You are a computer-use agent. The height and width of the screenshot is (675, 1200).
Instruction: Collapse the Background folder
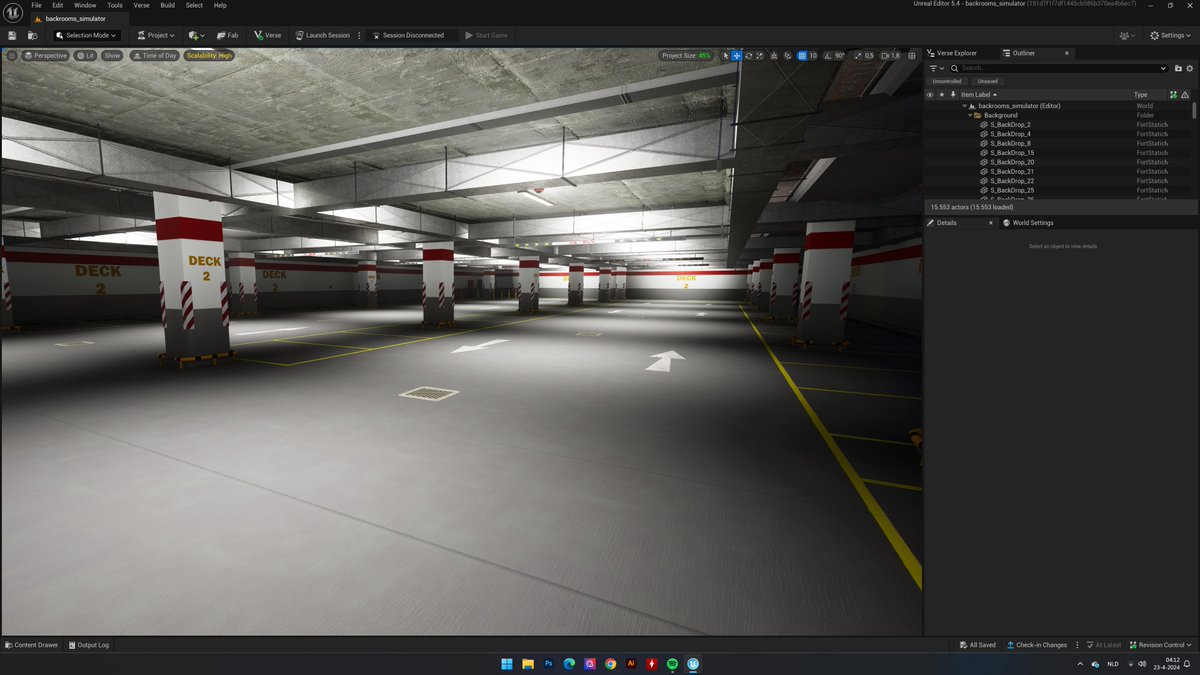970,115
